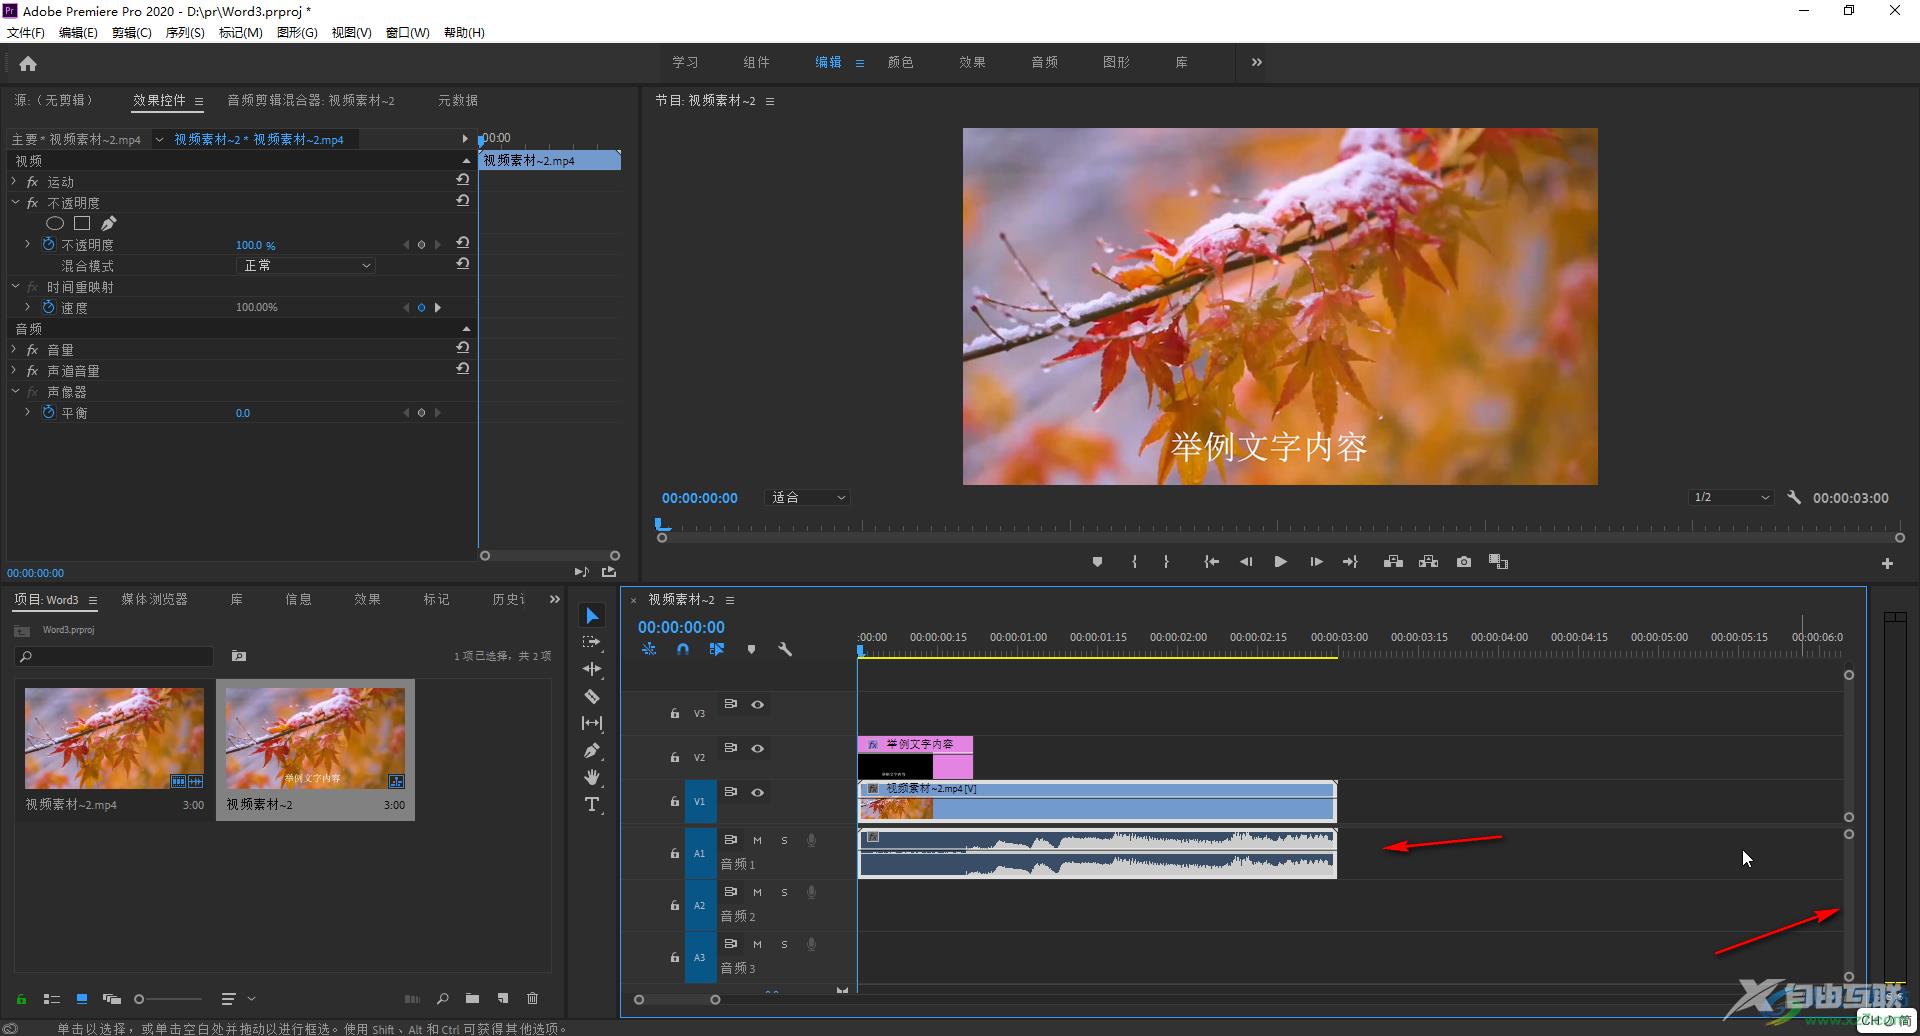Switch to 颜色 workspace tab
This screenshot has width=1920, height=1036.
(x=900, y=62)
